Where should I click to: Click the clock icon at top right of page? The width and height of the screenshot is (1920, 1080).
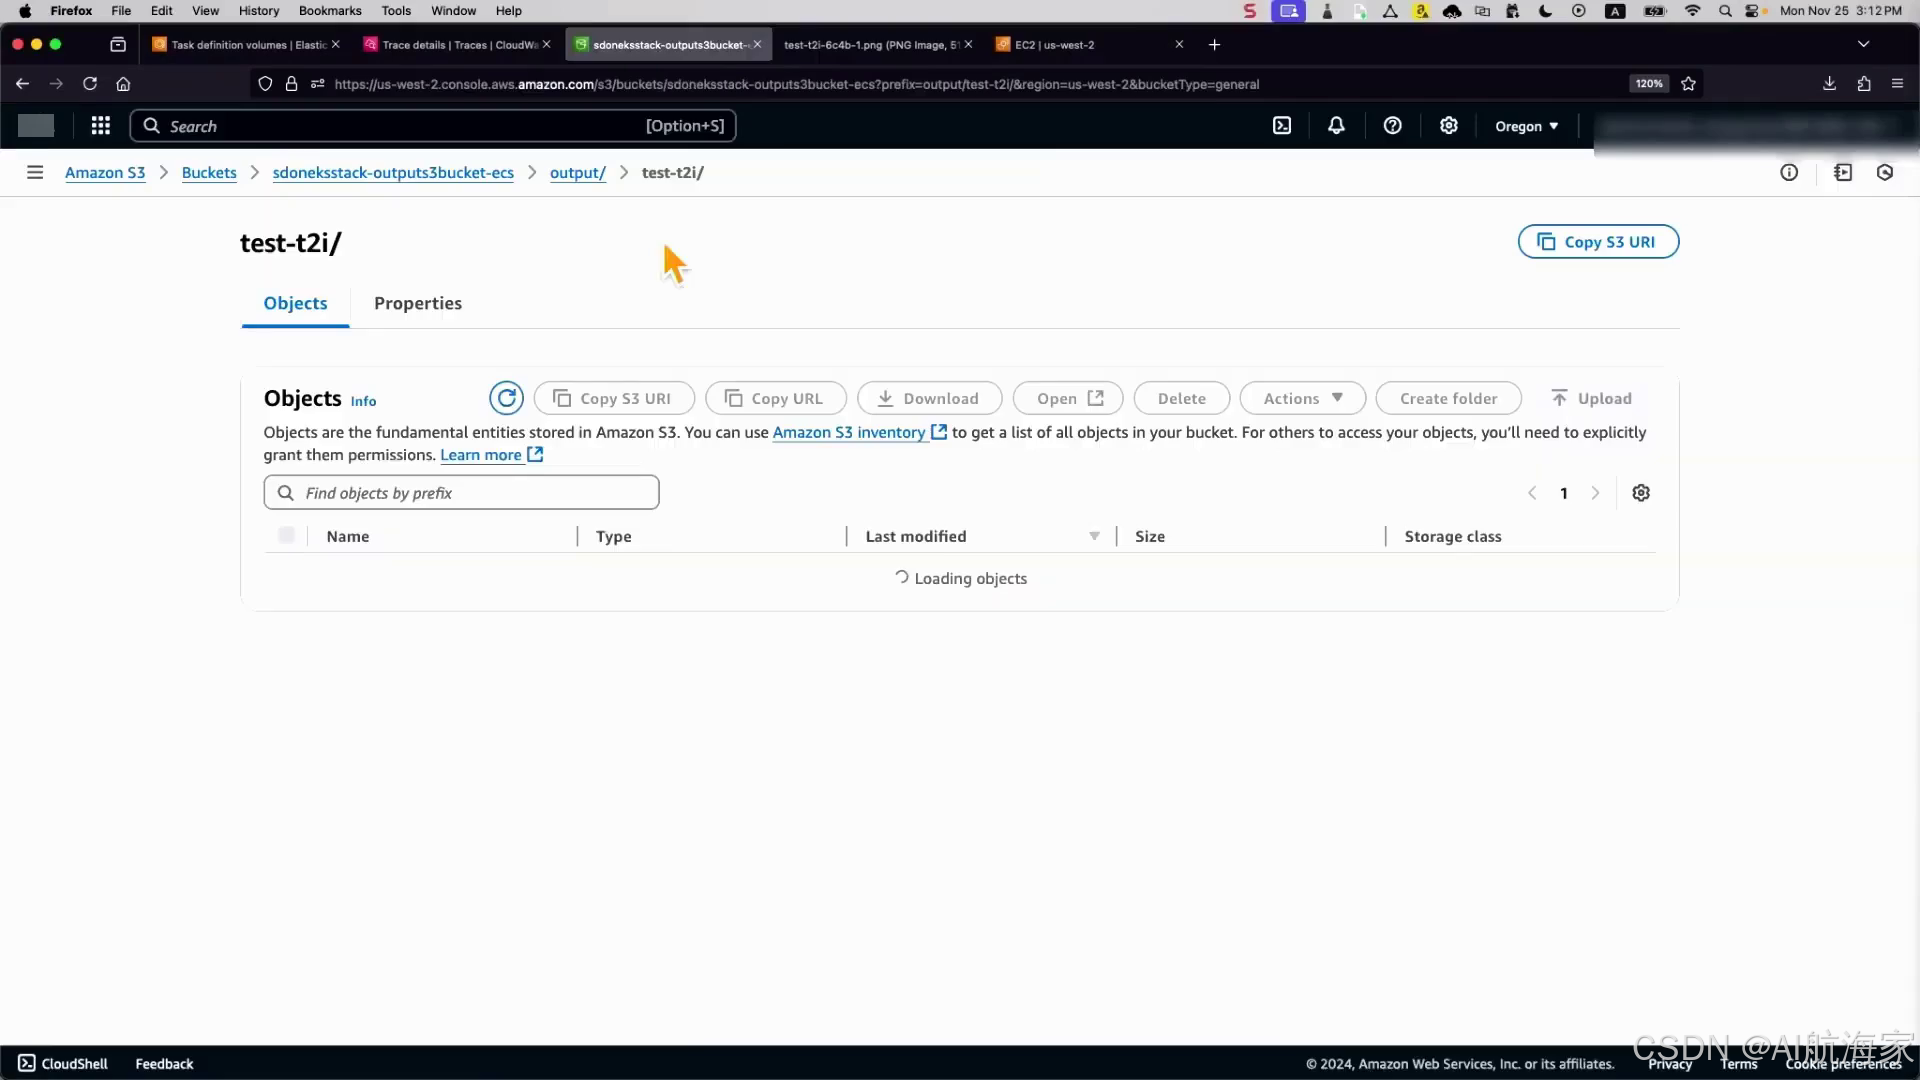click(1885, 172)
